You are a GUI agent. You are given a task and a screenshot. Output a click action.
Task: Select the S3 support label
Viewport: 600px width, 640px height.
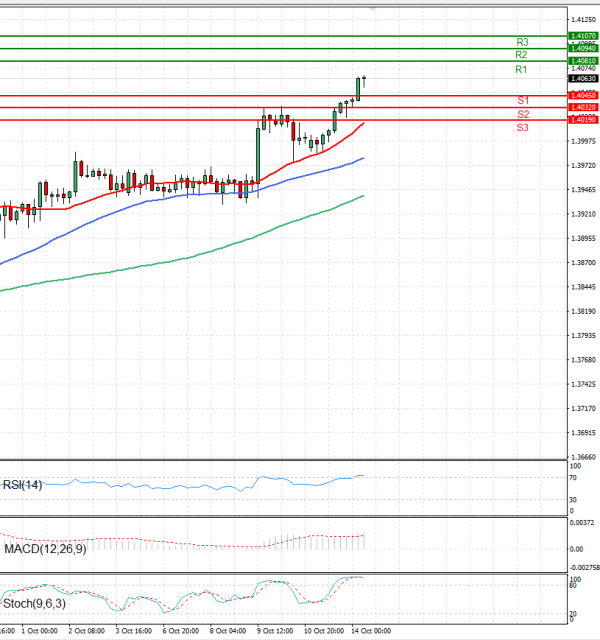point(523,127)
